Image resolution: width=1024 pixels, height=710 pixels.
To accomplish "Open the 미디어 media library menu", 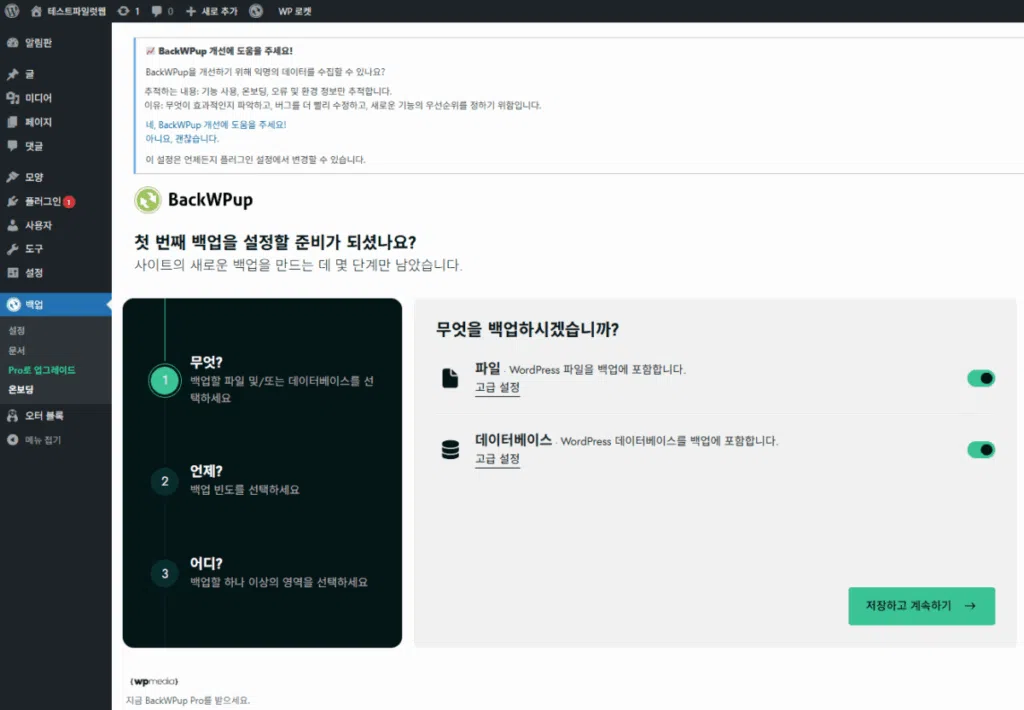I will tap(38, 98).
